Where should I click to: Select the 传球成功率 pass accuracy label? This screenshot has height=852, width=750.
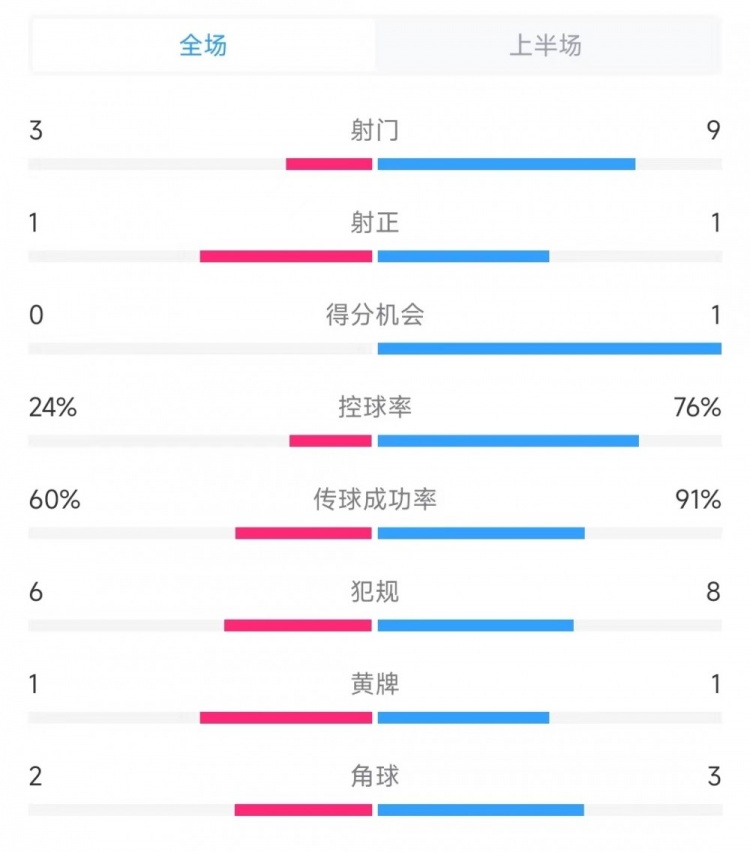click(x=375, y=499)
